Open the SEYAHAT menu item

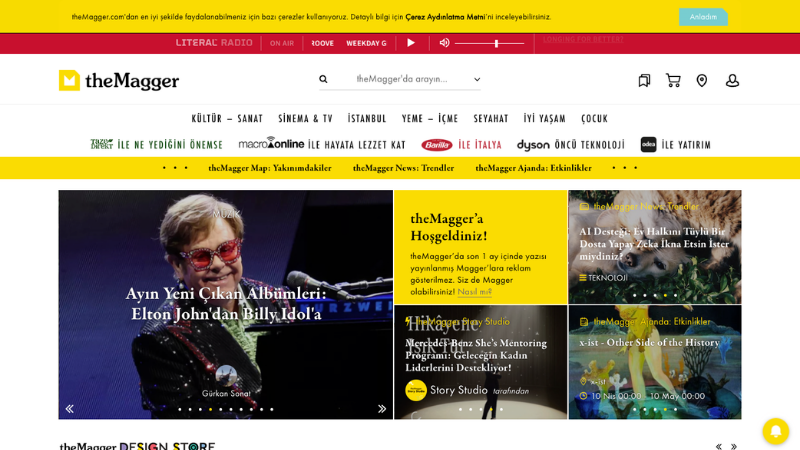(491, 118)
